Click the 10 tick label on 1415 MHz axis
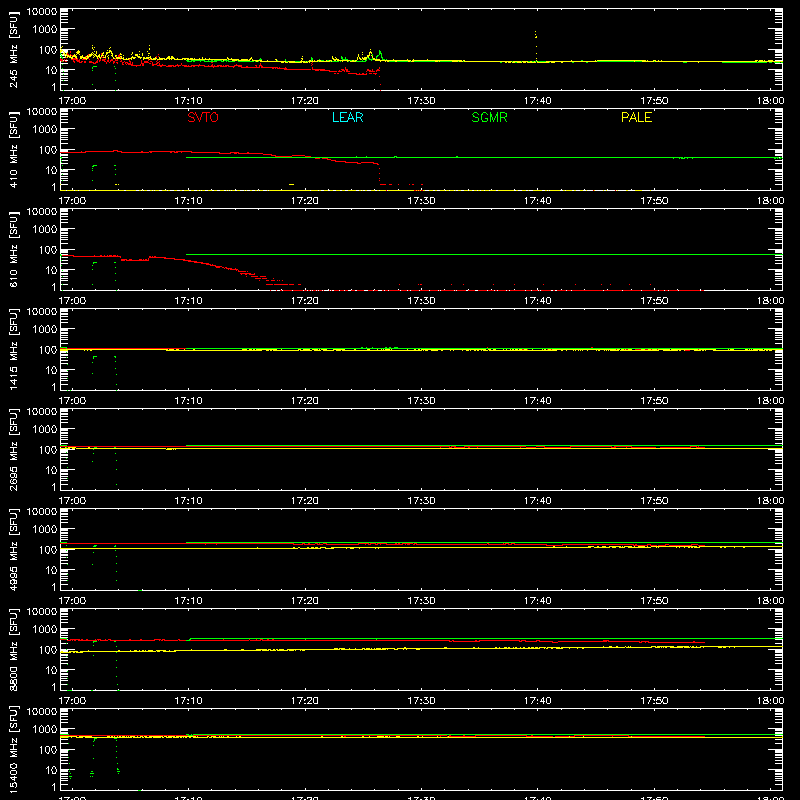This screenshot has width=800, height=800. point(52,370)
